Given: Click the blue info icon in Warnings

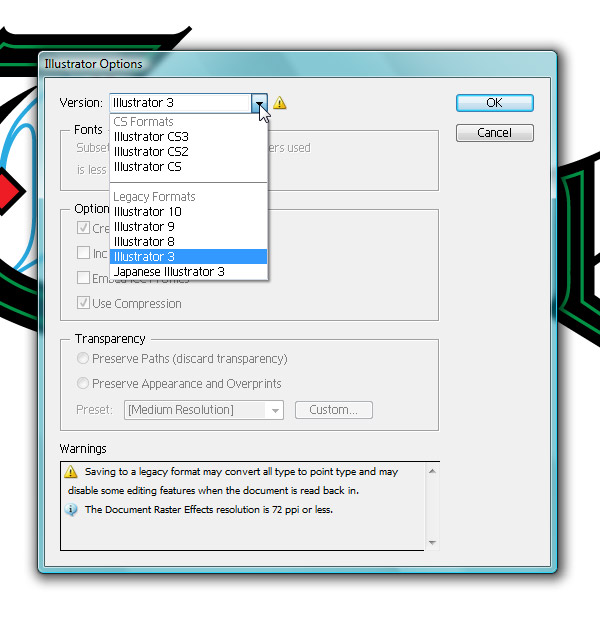Looking at the screenshot, I should pos(71,509).
